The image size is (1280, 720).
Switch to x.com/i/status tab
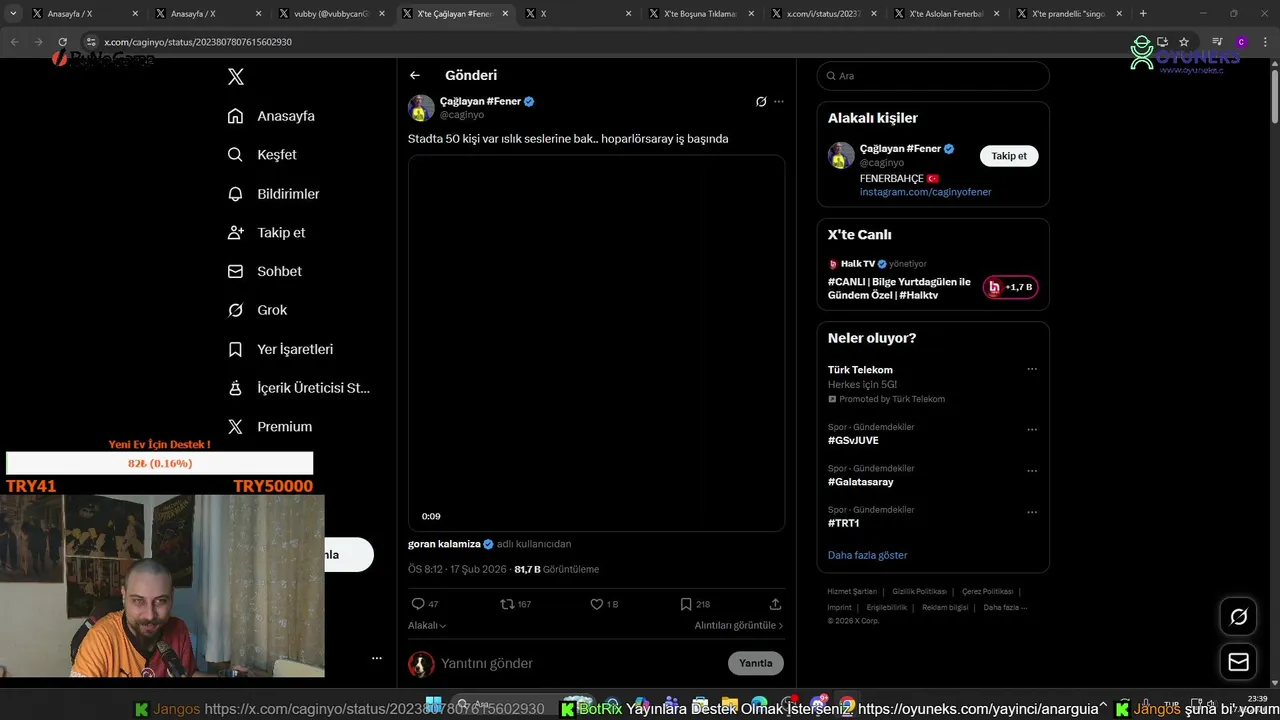coord(822,14)
